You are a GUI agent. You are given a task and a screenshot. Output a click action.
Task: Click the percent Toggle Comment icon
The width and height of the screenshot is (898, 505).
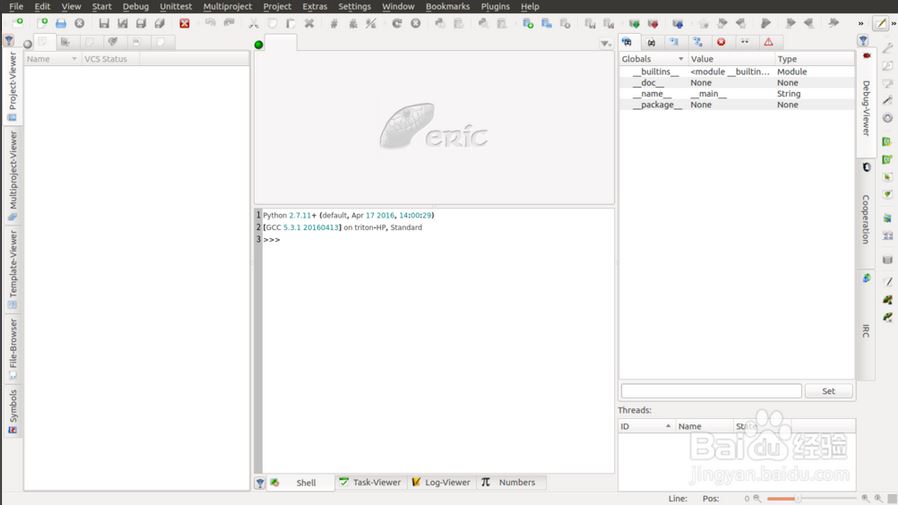click(371, 23)
